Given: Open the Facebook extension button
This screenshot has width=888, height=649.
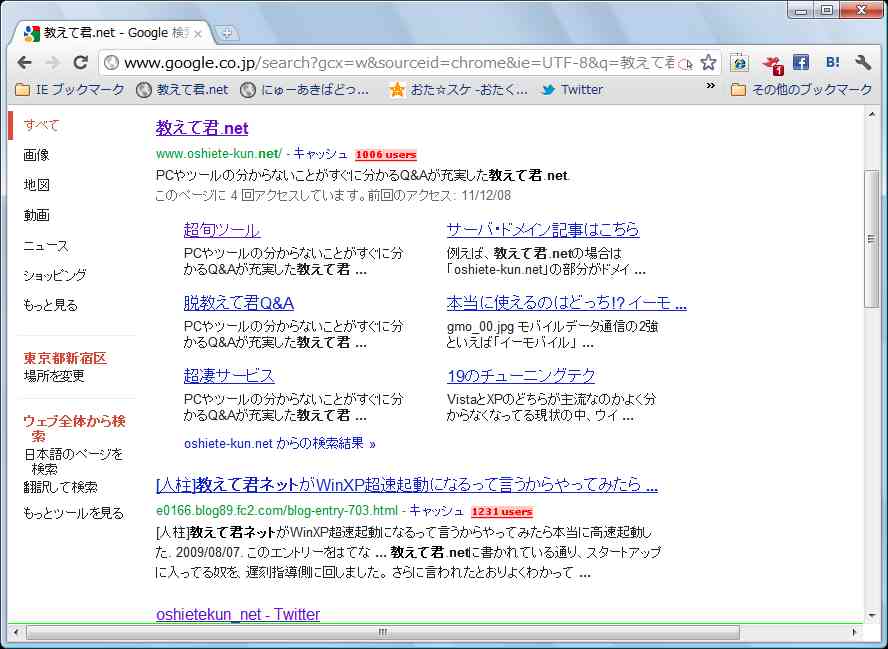Looking at the screenshot, I should (x=801, y=62).
